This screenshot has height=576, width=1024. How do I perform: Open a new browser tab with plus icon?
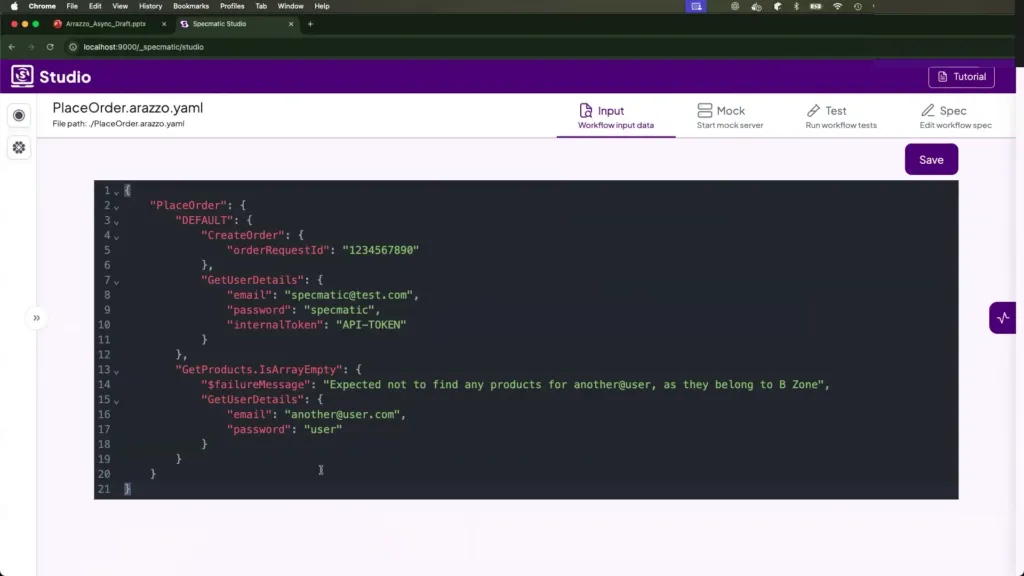coord(310,24)
